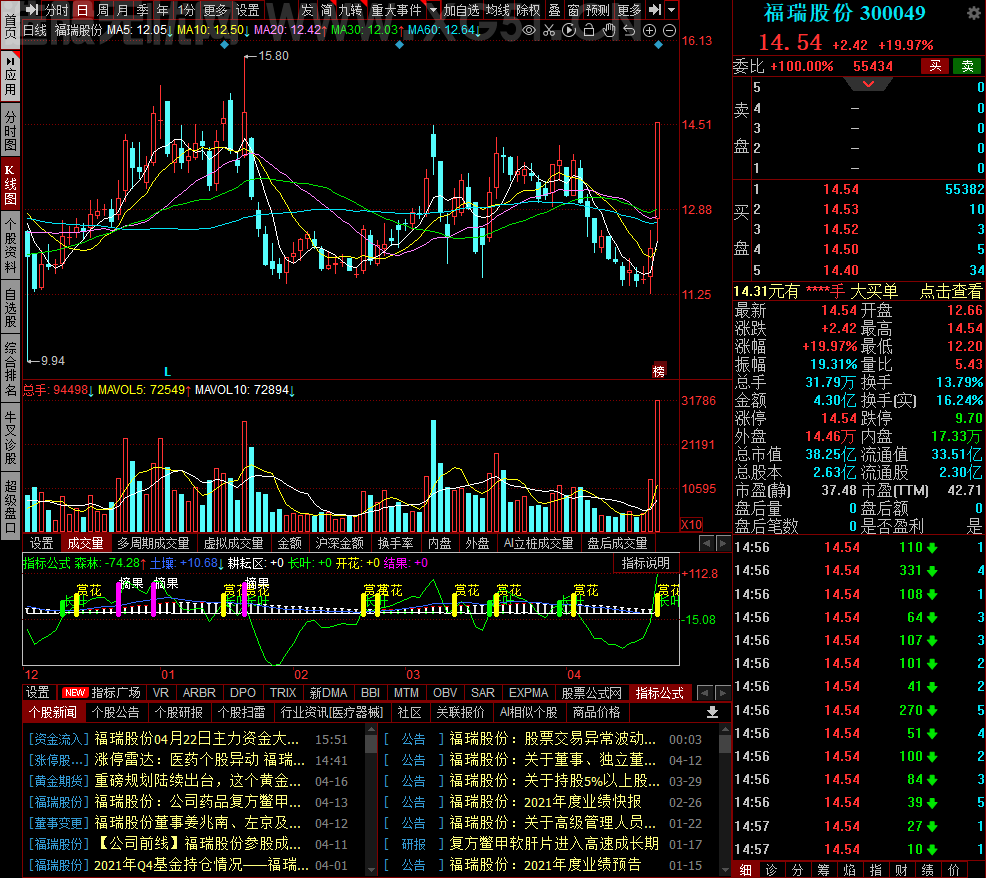Undo last chart action arrow
Viewport: 986px width, 878px height.
(629, 30)
